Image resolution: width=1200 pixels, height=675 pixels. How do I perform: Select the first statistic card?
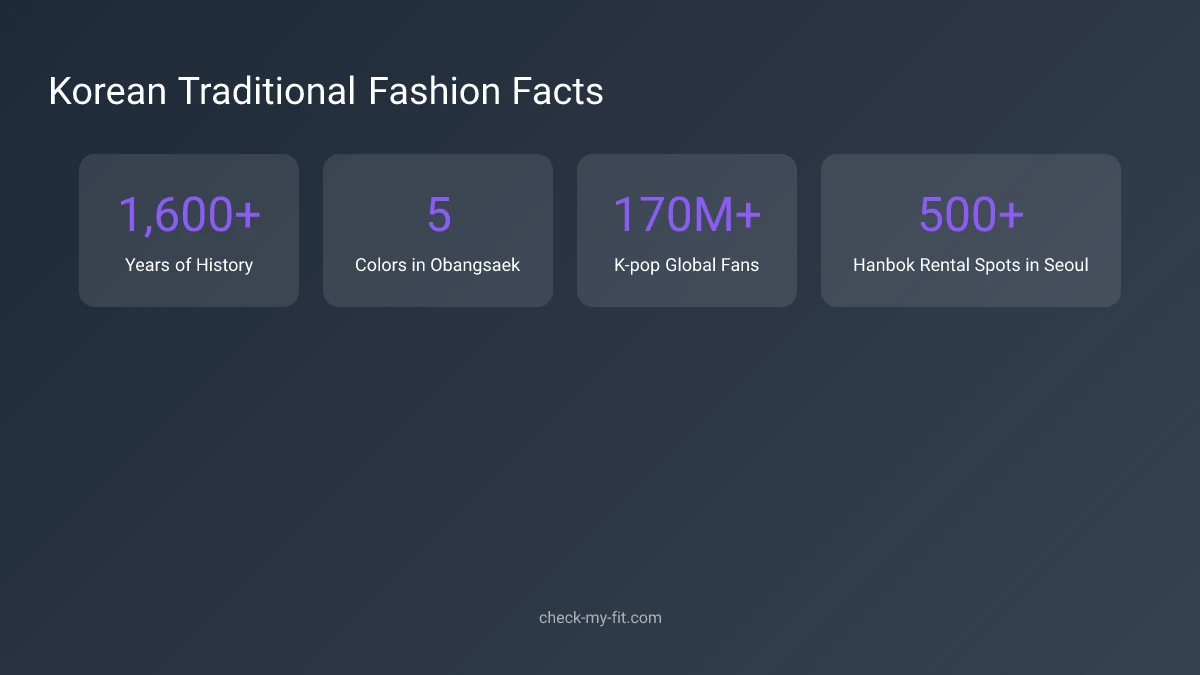[x=189, y=230]
